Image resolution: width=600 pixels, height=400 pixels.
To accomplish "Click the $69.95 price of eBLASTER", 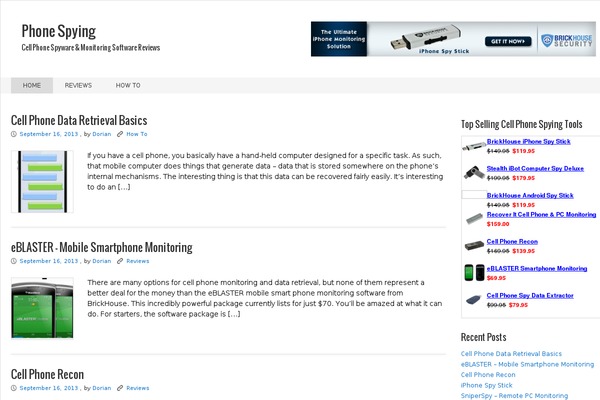I will (496, 278).
